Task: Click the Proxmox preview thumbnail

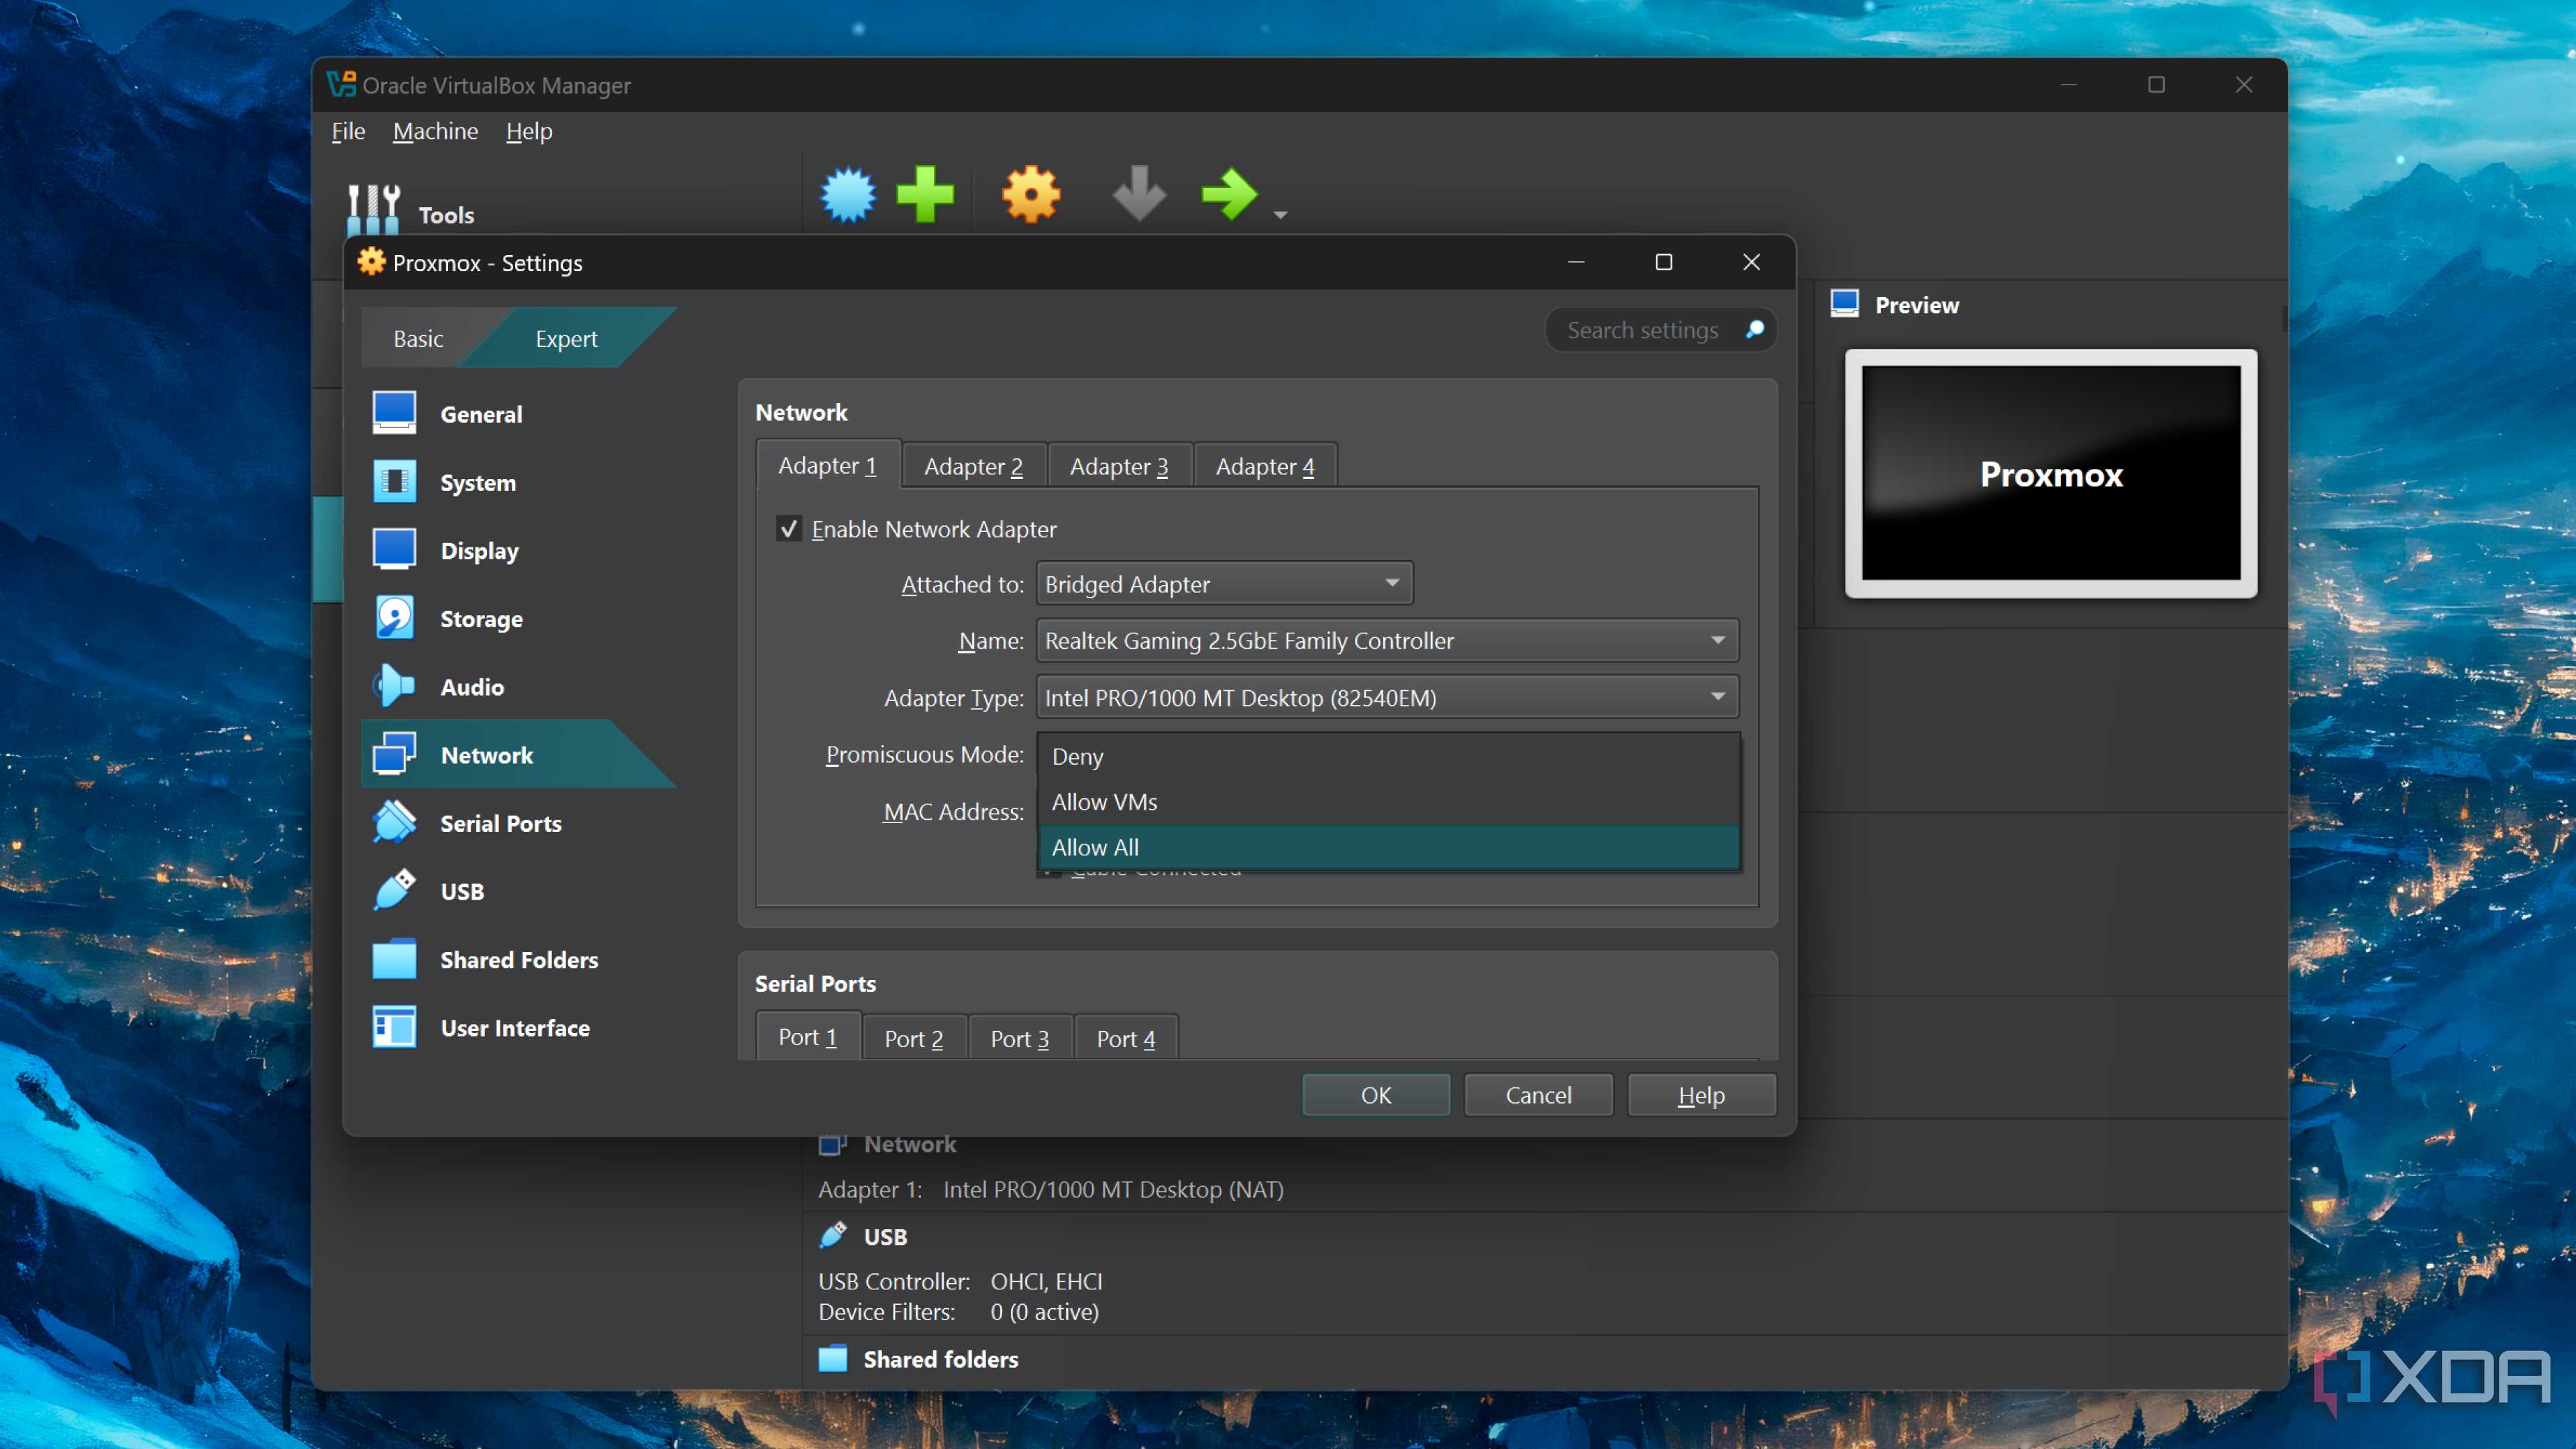Action: tap(2051, 473)
